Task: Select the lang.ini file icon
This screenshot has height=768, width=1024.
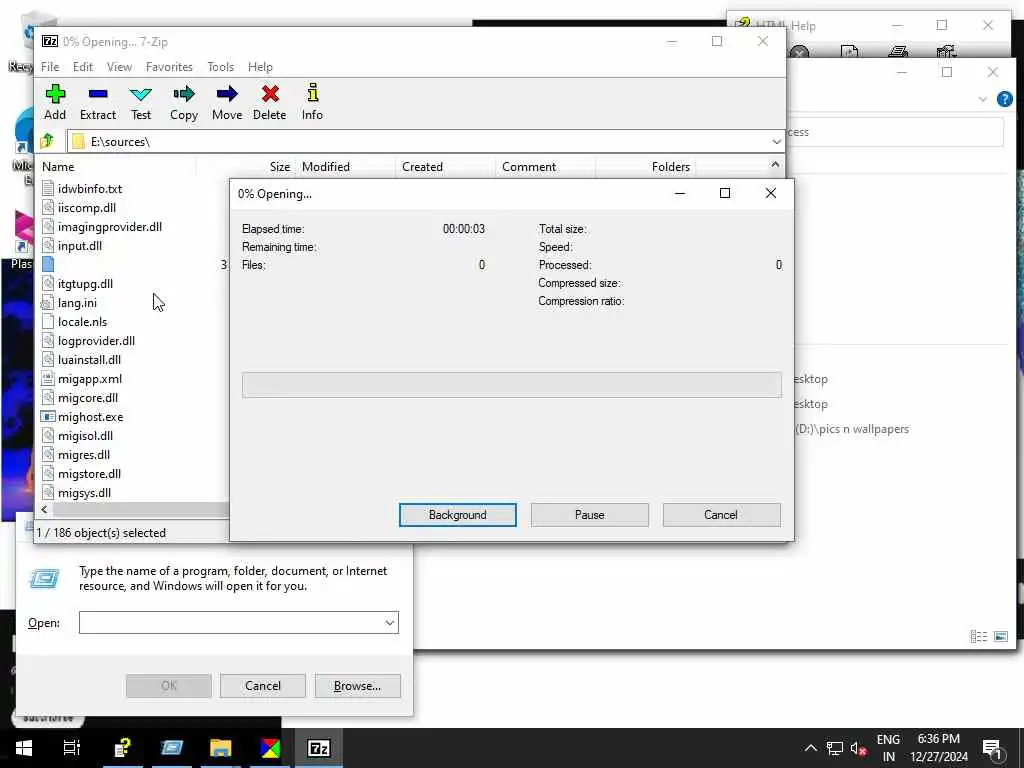Action: 48,303
